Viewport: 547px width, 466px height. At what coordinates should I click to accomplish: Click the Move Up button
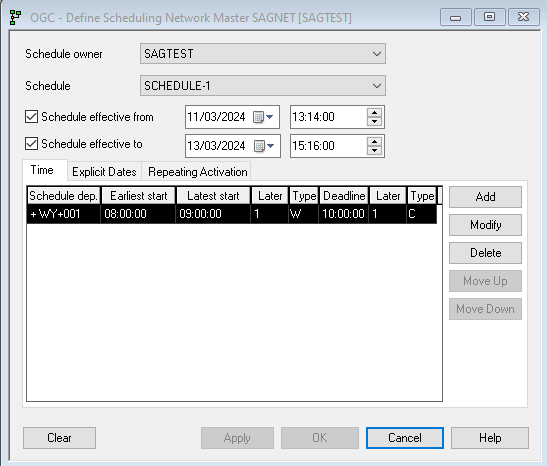(485, 281)
